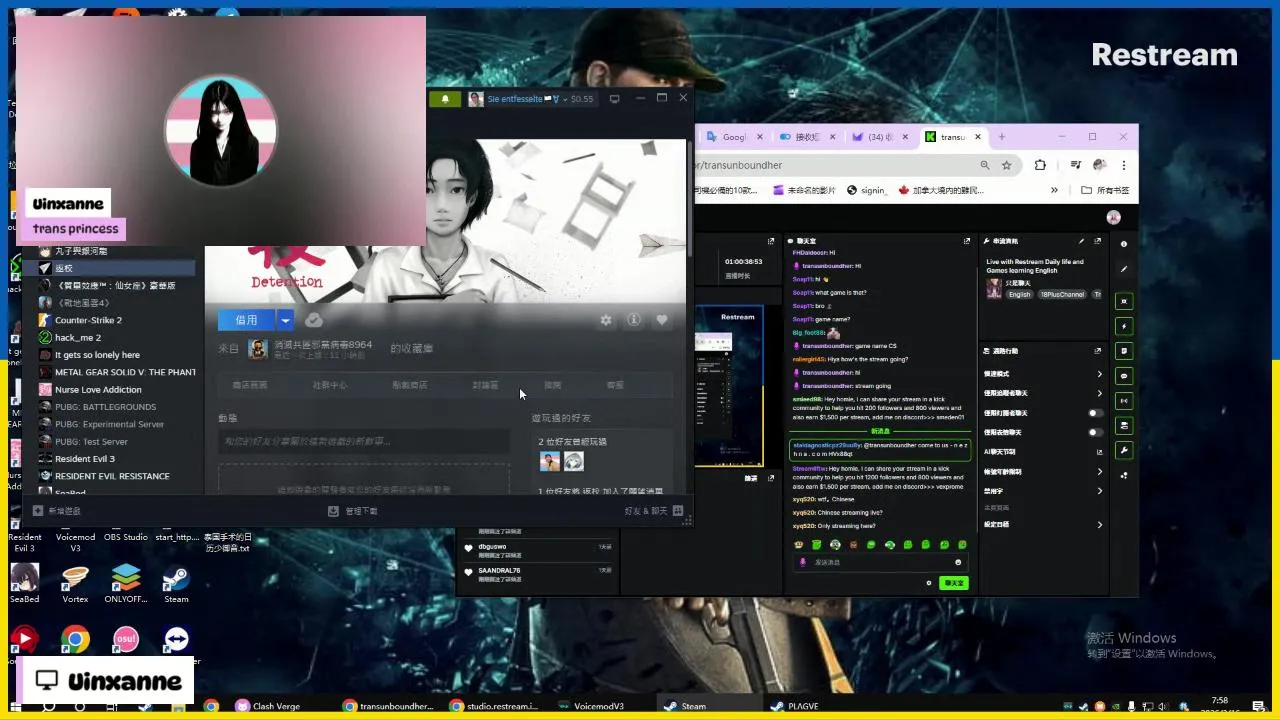Viewport: 1280px width, 720px height.
Task: Bookmark this page with the star icon
Action: (x=1007, y=165)
